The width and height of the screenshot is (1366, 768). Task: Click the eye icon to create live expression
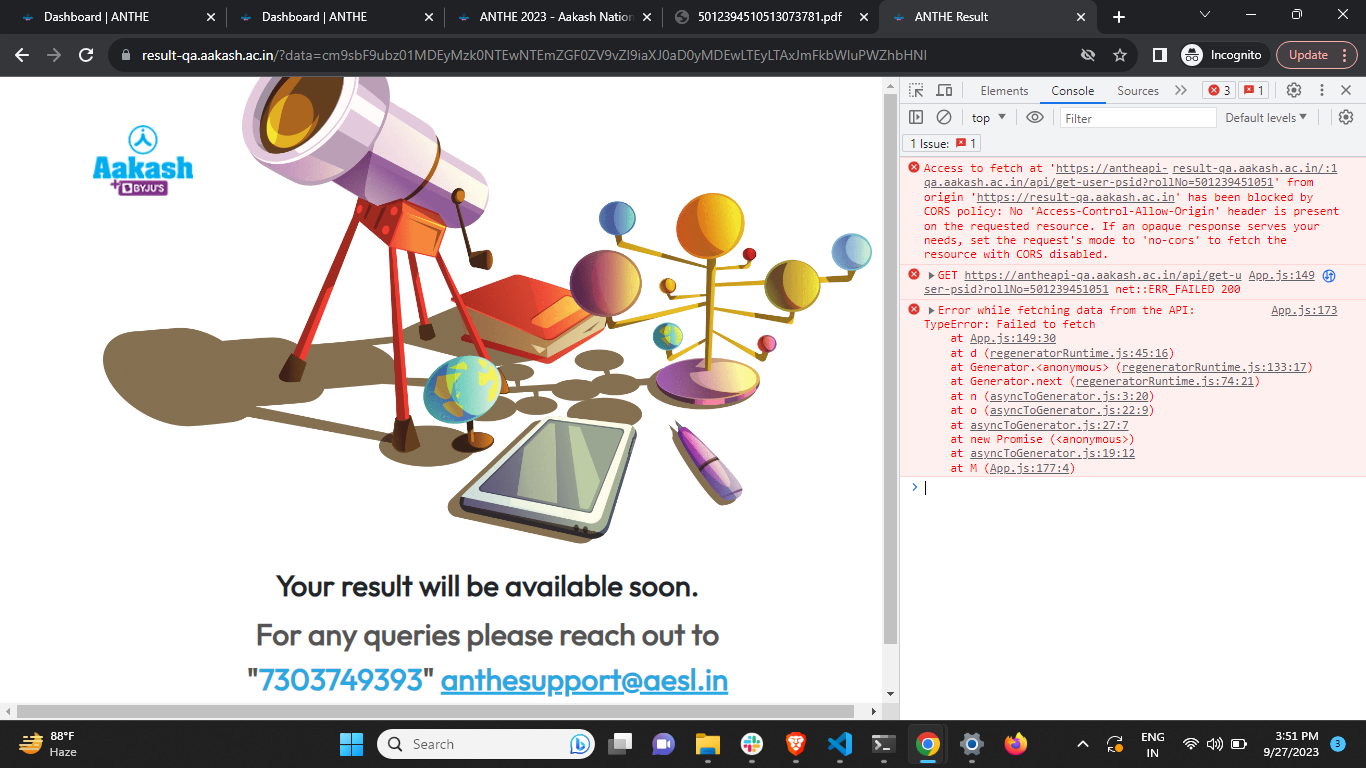[1035, 117]
